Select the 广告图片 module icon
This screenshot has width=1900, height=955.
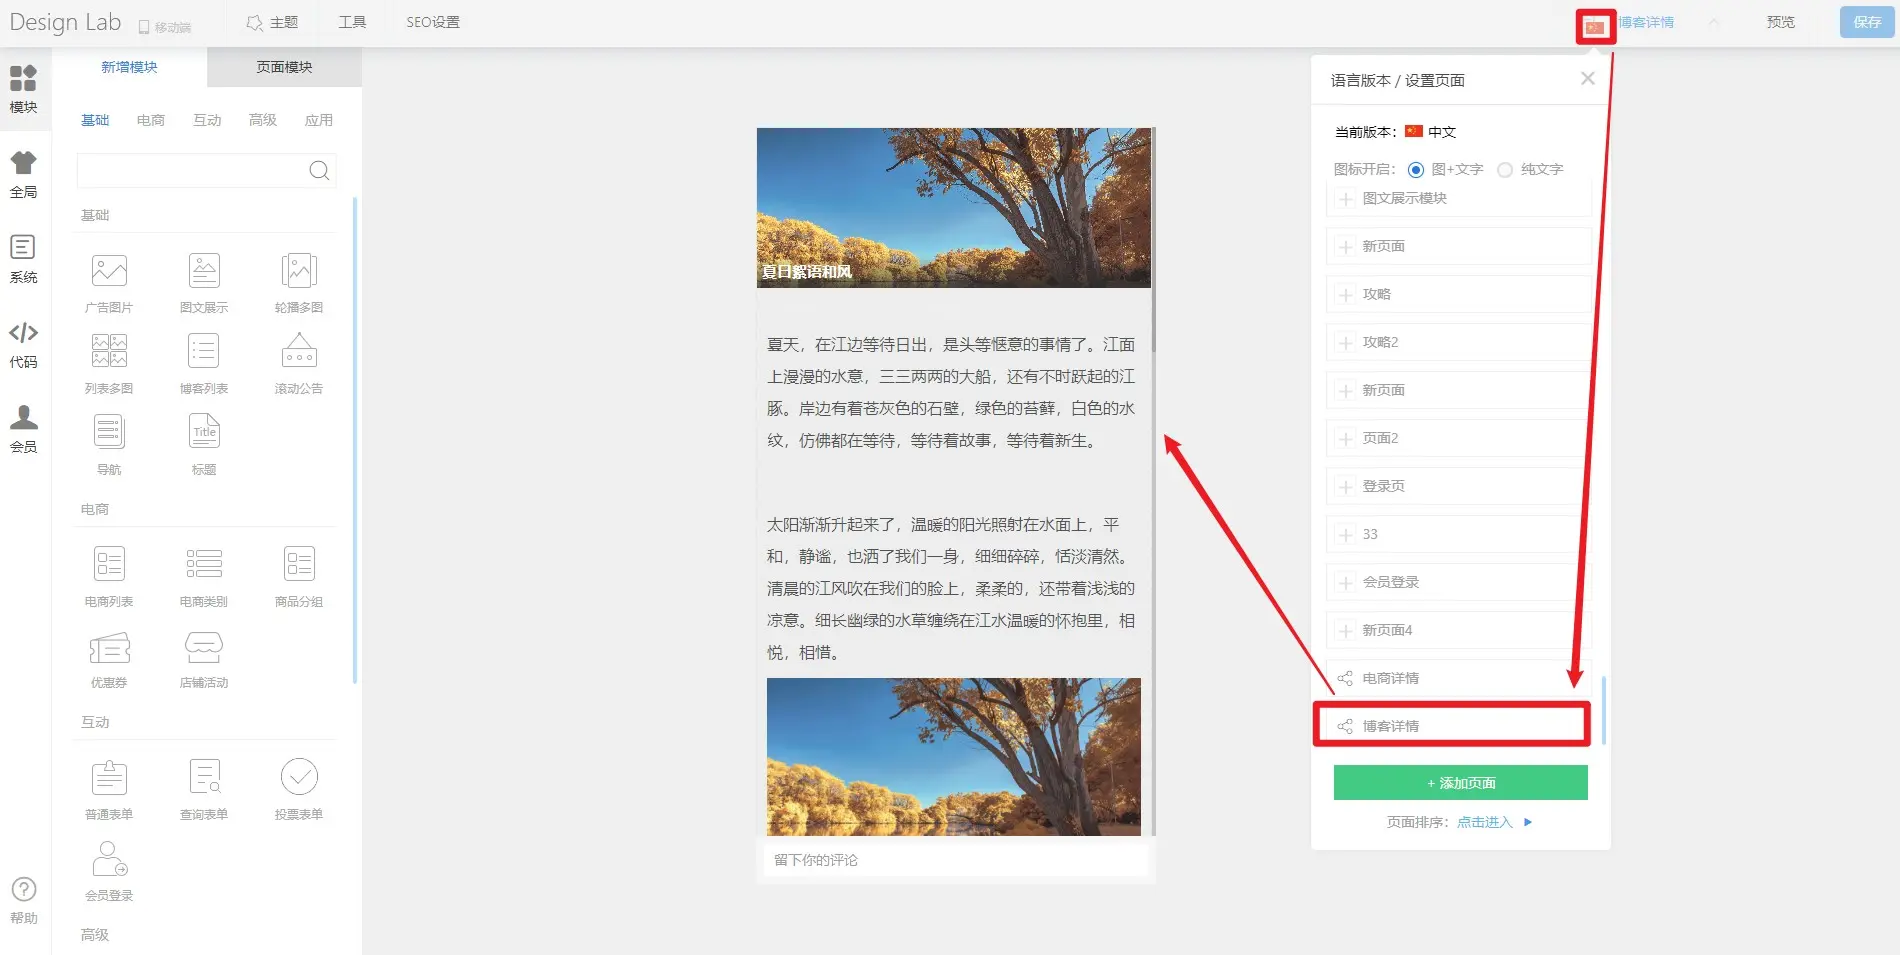(x=109, y=272)
